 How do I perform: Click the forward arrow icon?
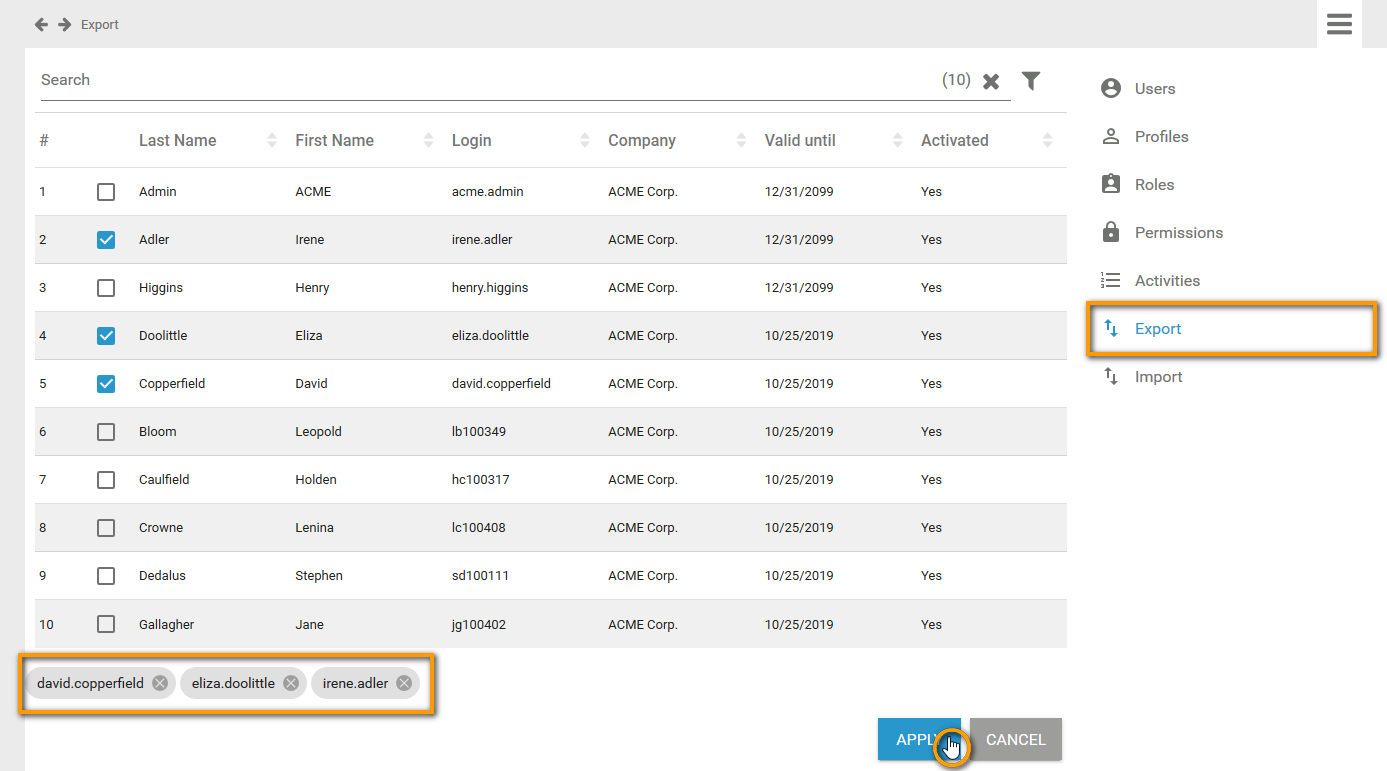coord(64,24)
